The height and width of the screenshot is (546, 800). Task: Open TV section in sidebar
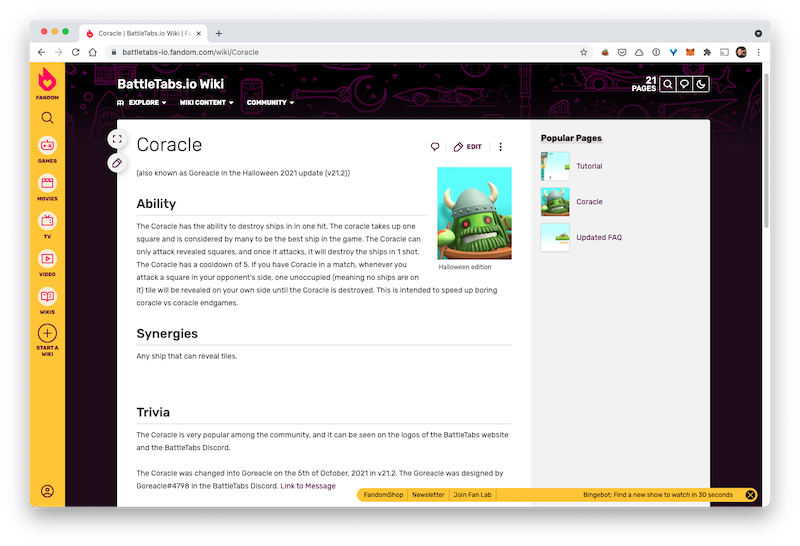pyautogui.click(x=47, y=226)
